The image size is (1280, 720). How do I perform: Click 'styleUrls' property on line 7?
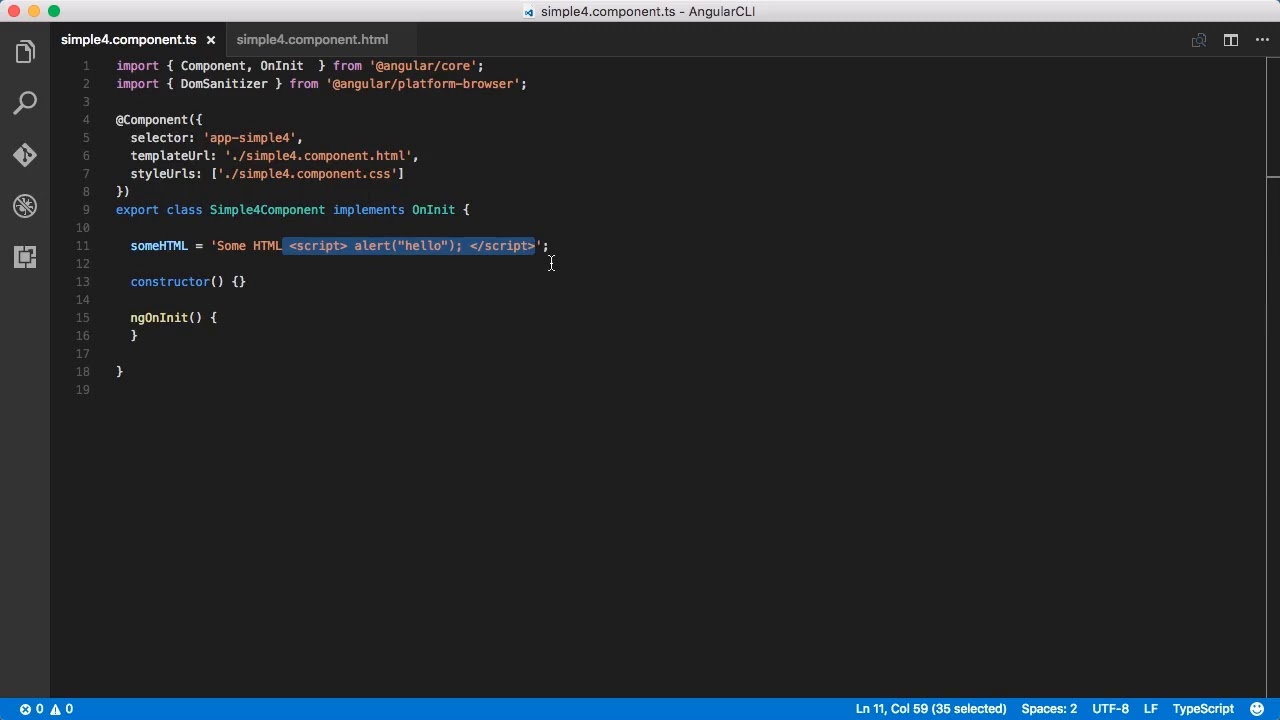[163, 174]
